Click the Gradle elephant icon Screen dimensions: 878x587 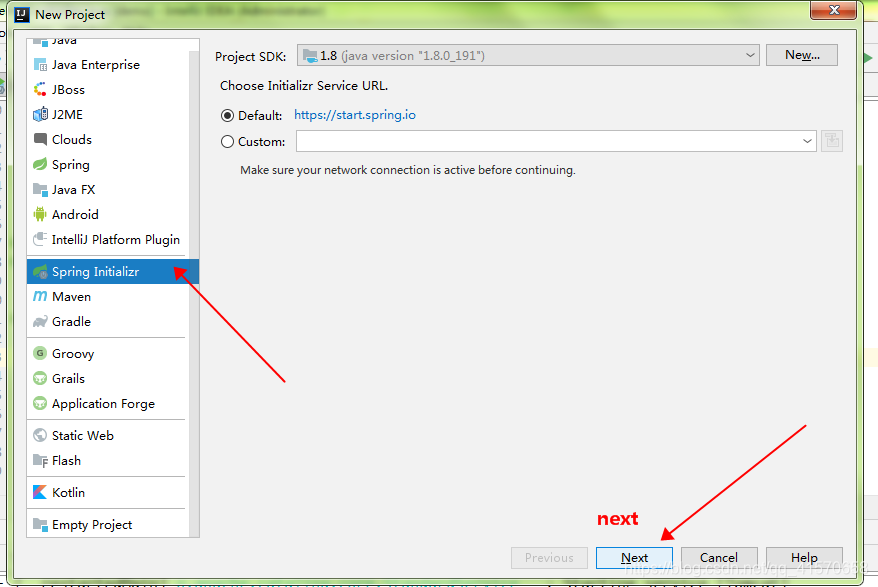tap(40, 322)
